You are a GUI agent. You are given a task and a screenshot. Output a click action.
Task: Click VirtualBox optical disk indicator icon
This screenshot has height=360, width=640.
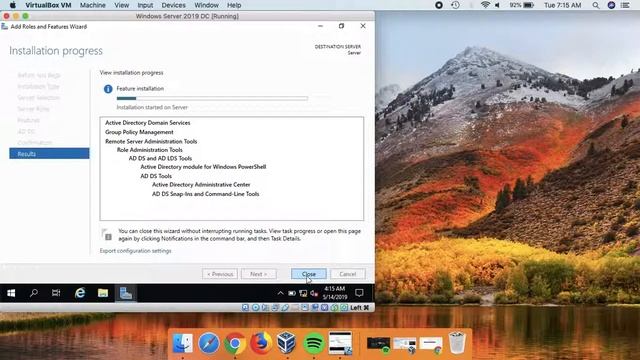pyautogui.click(x=256, y=307)
